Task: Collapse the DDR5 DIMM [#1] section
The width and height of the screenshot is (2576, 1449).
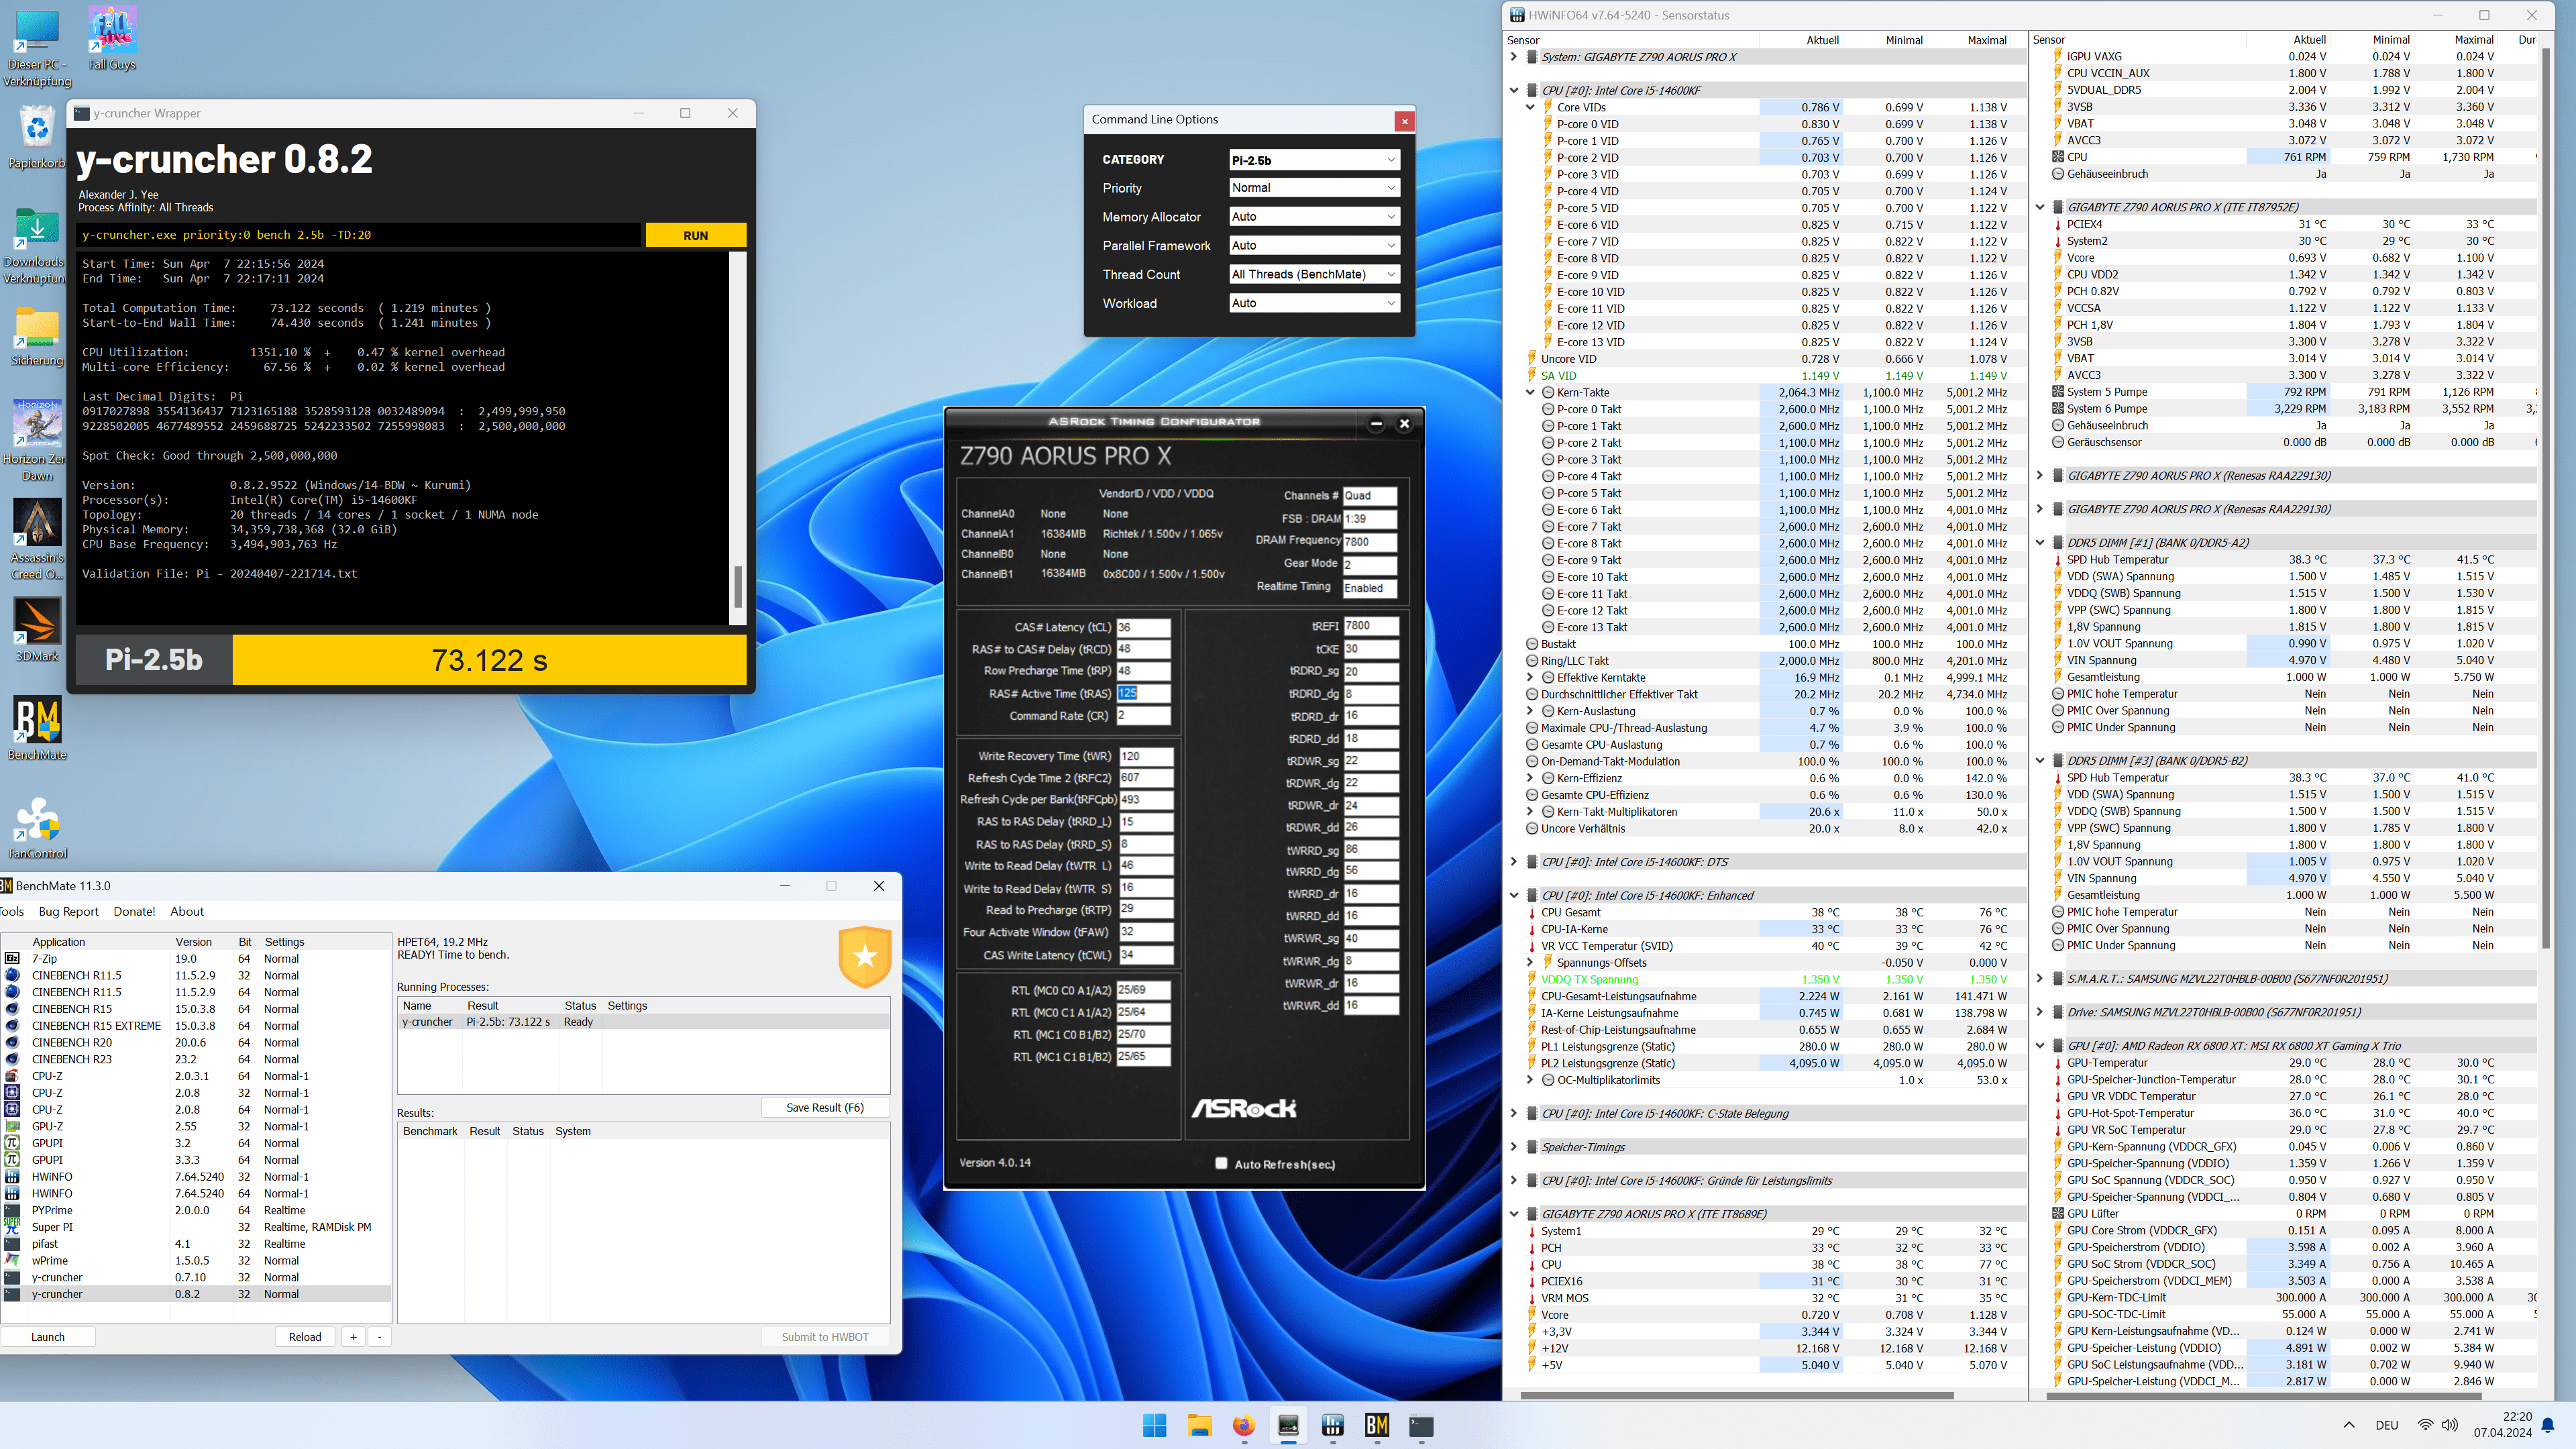Action: pos(2040,543)
